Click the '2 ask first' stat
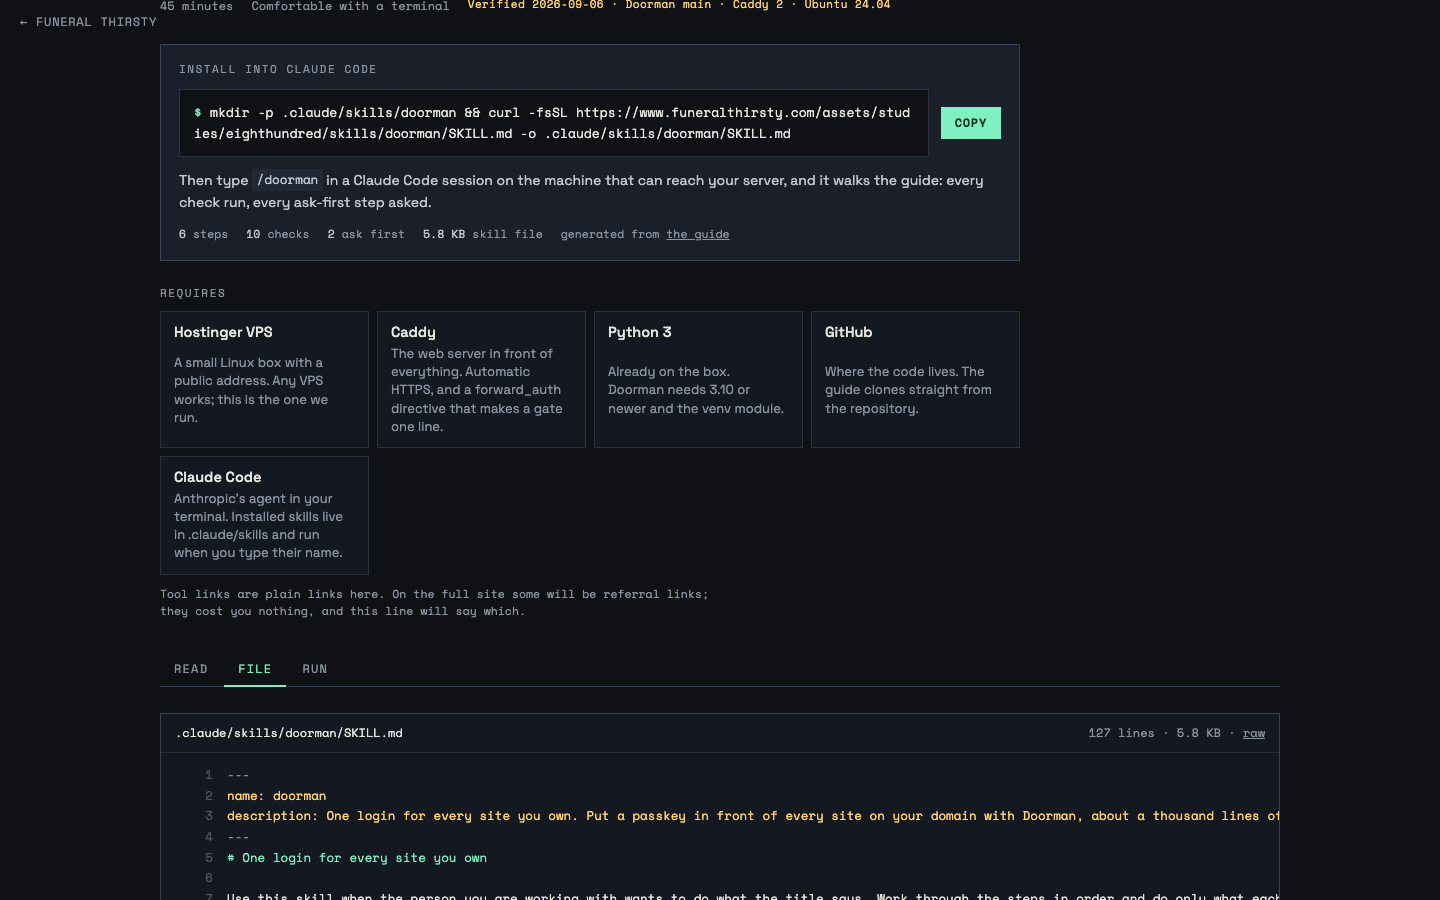The image size is (1440, 900). pos(366,234)
